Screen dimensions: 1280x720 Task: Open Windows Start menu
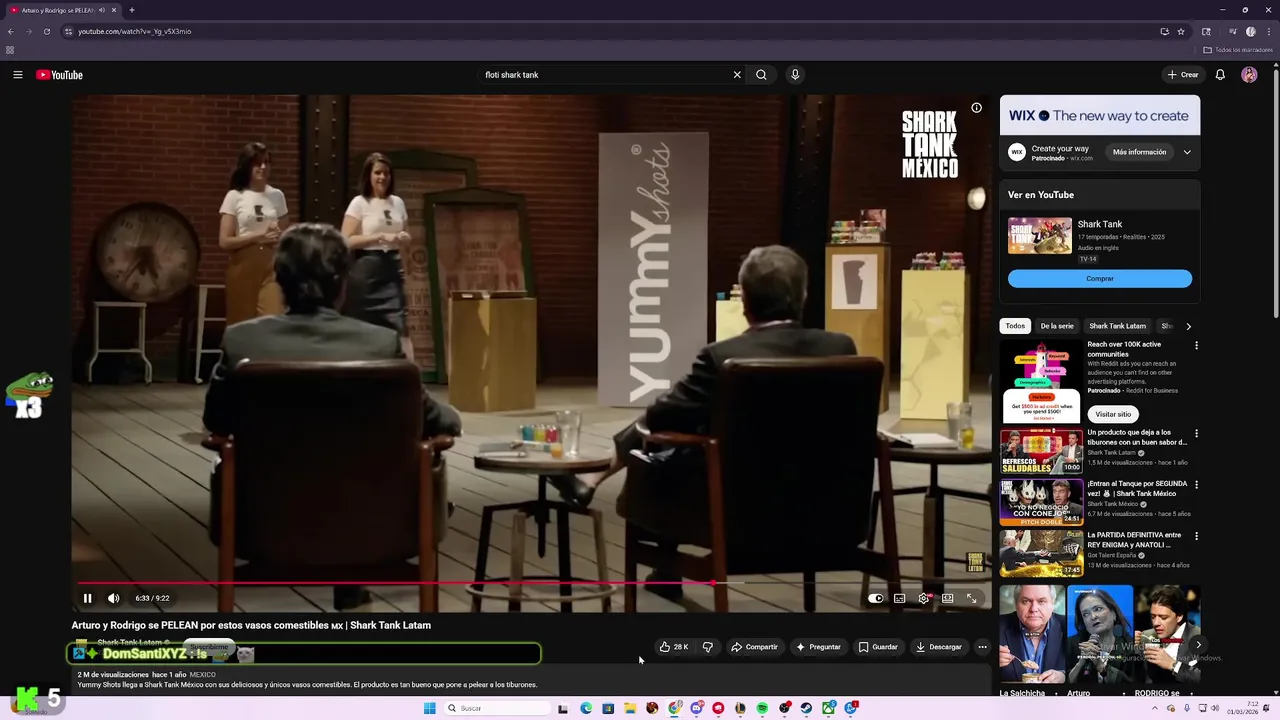tap(430, 708)
